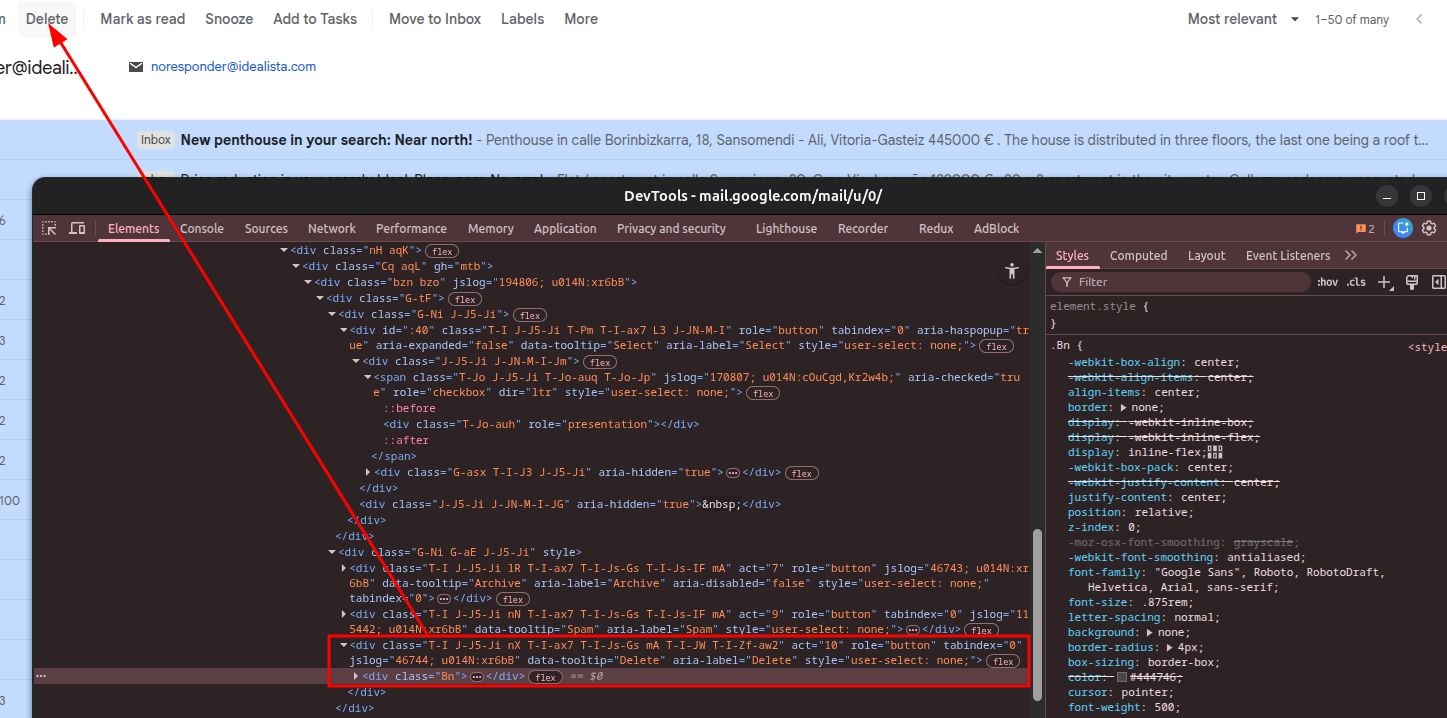Click the rendering emulations paintbrush icon
Image resolution: width=1447 pixels, height=718 pixels.
pos(1412,282)
